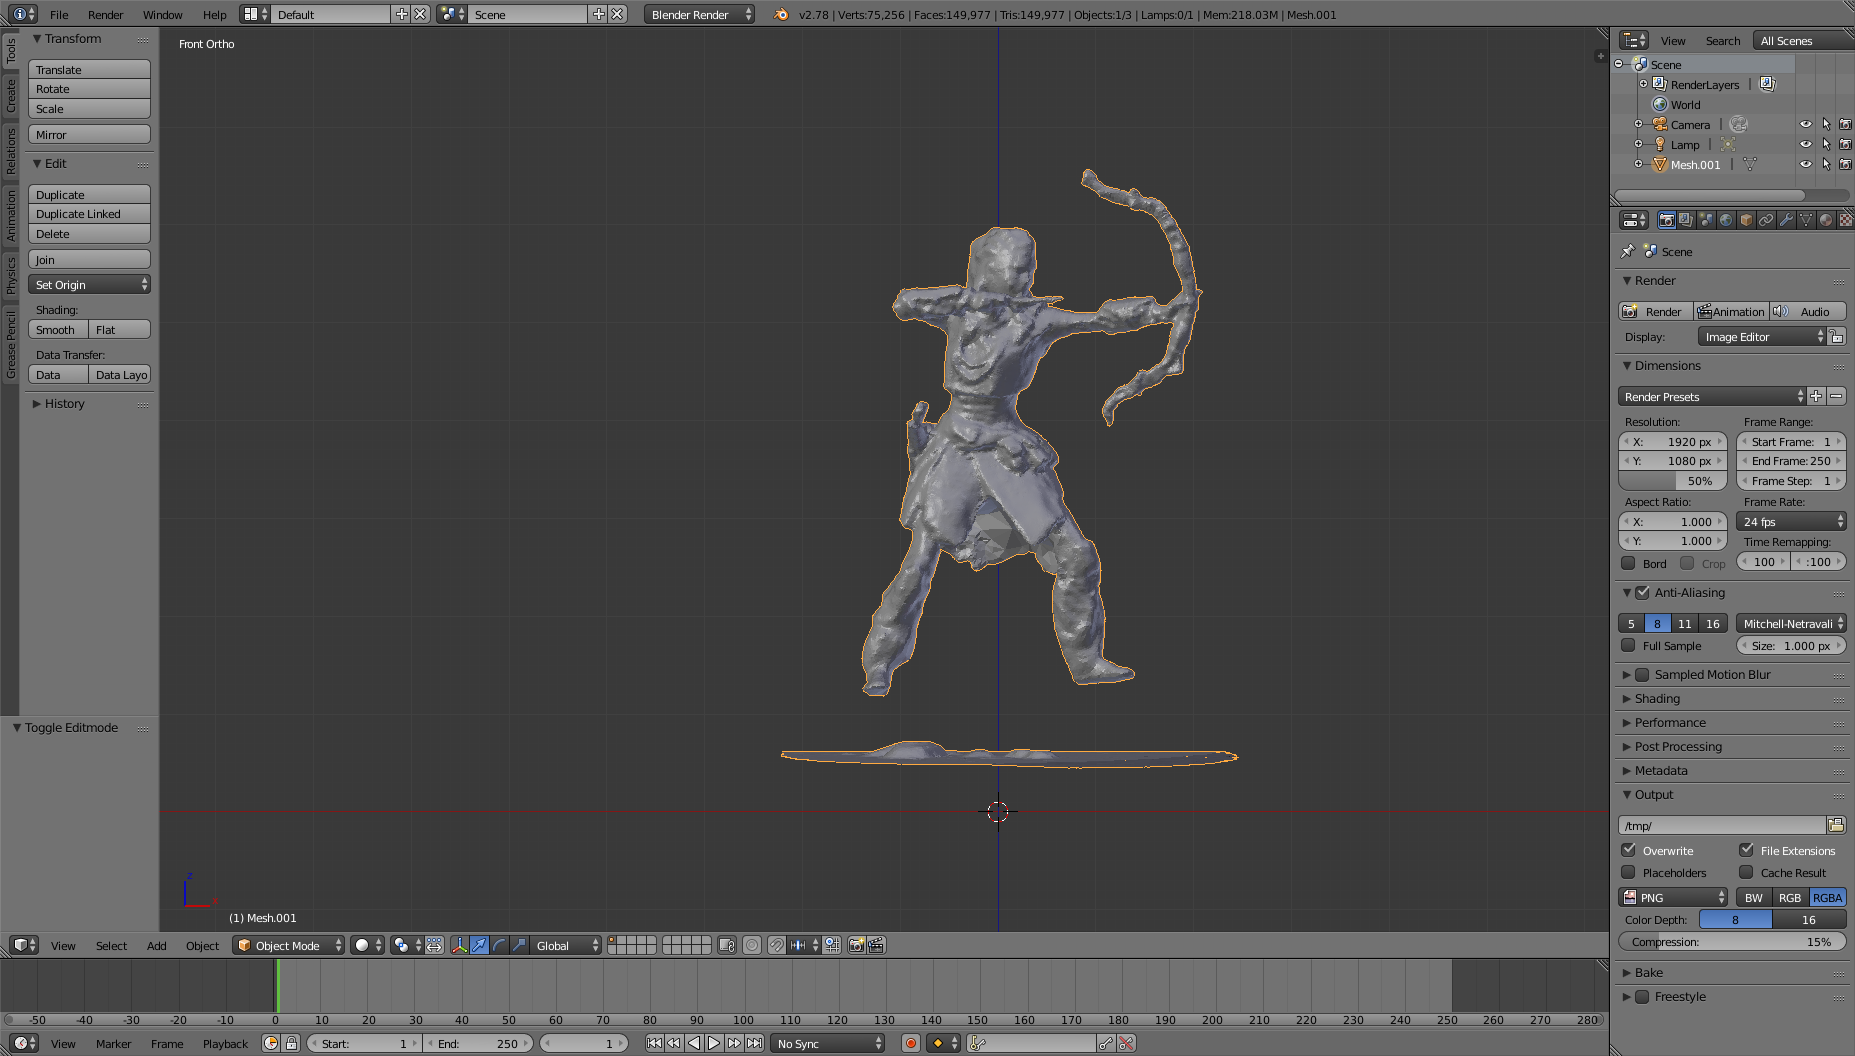Hide Mesh.001 using its eye icon

(1806, 164)
